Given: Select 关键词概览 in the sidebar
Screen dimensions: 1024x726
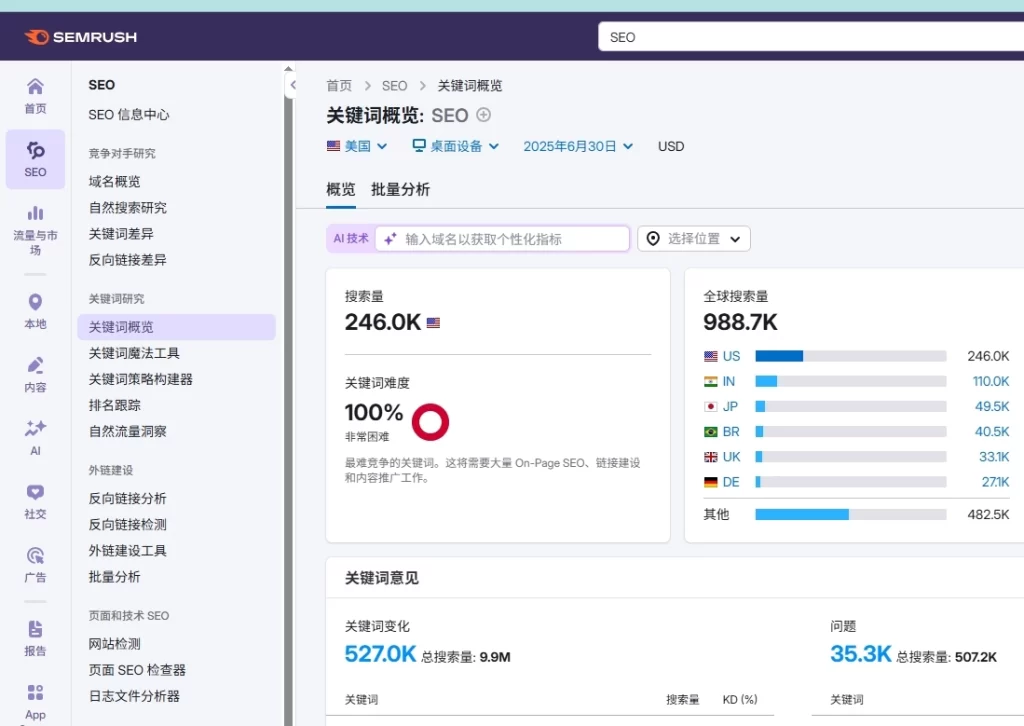Looking at the screenshot, I should tap(176, 327).
